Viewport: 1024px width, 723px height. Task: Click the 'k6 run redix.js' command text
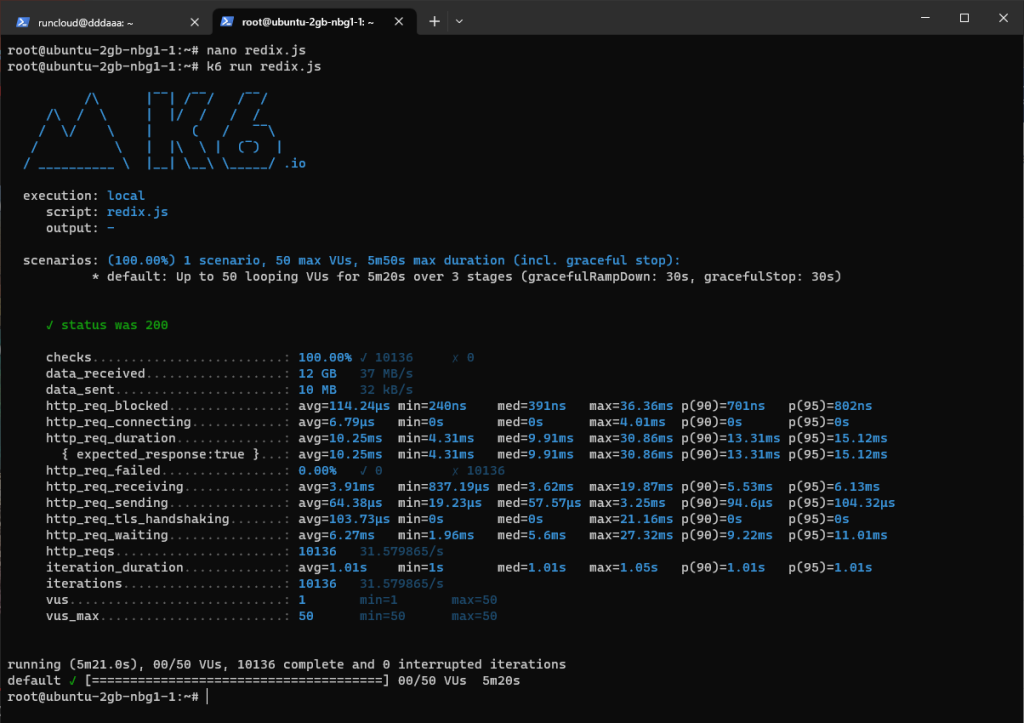pyautogui.click(x=264, y=67)
